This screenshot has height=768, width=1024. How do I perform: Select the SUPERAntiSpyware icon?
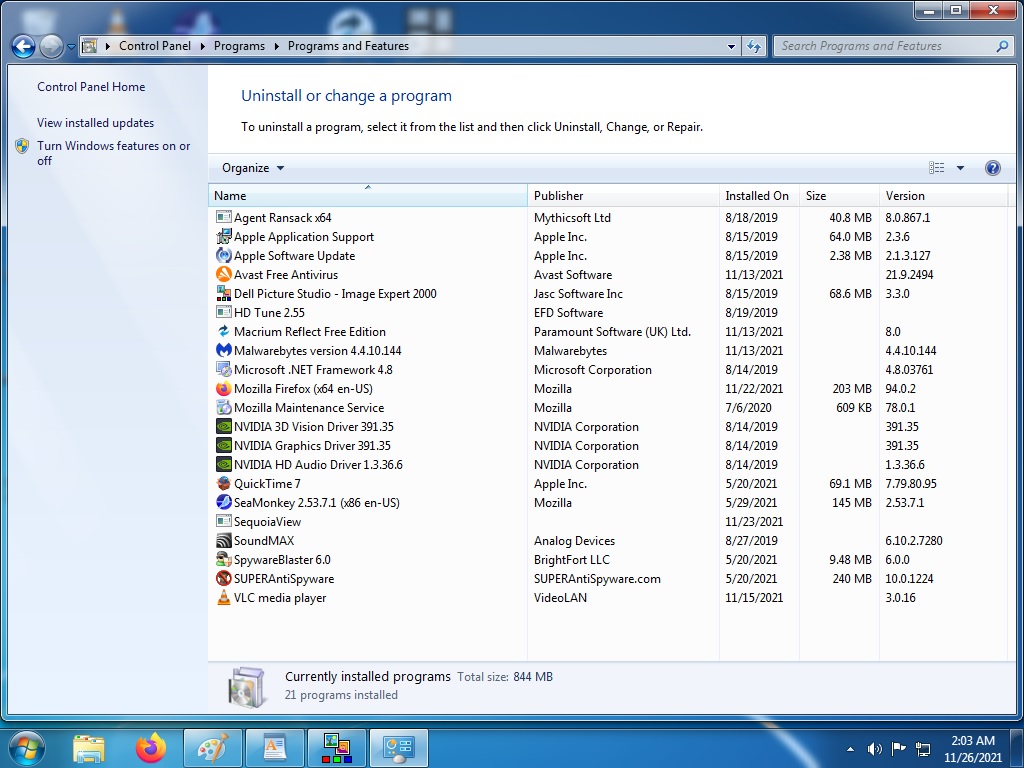click(x=223, y=579)
